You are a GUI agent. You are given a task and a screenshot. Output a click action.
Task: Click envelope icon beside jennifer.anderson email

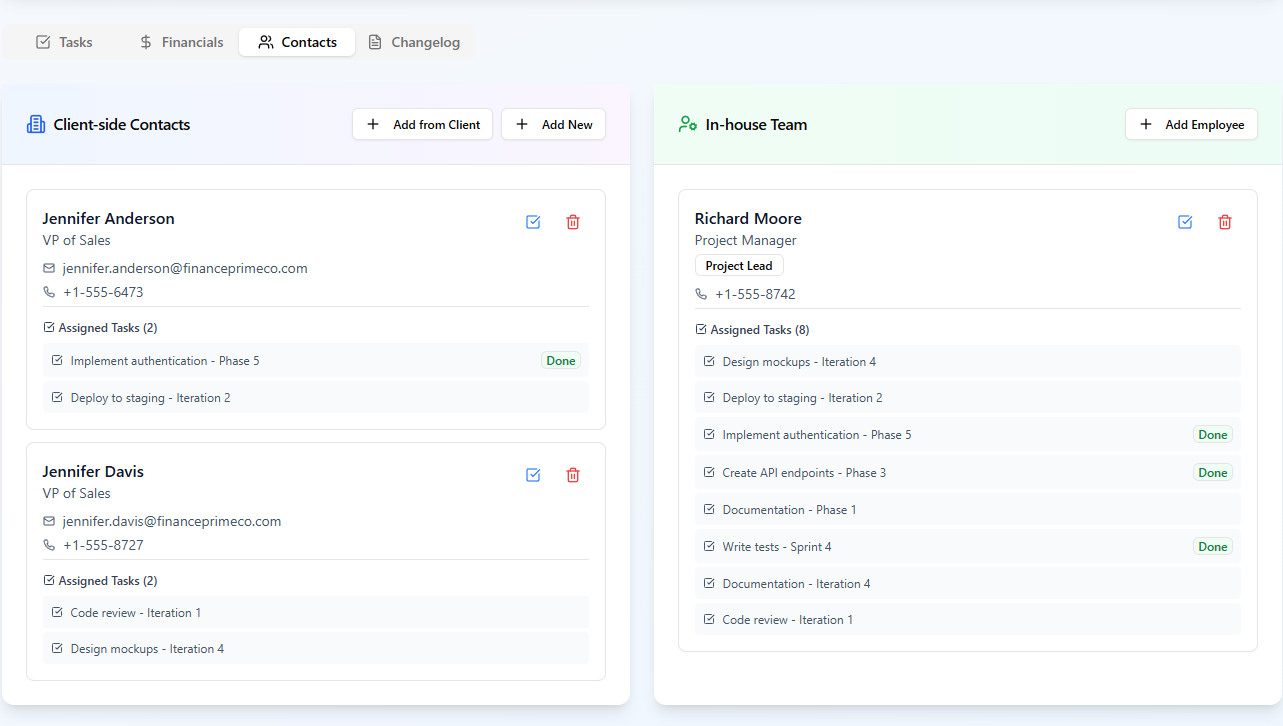pos(49,268)
